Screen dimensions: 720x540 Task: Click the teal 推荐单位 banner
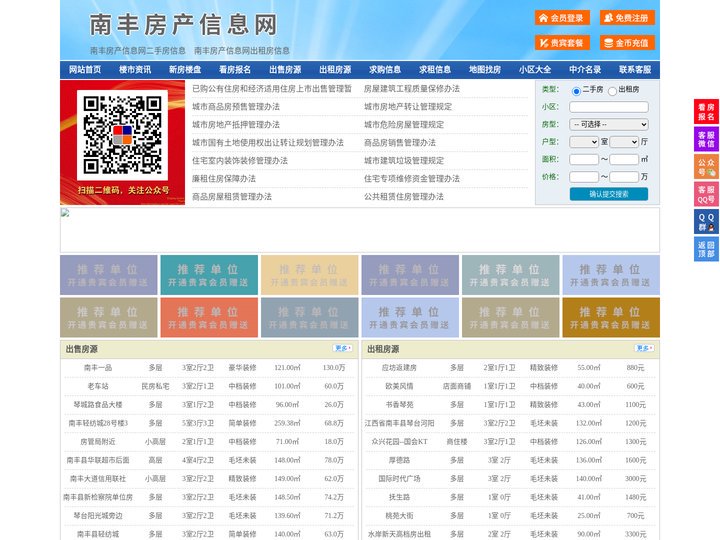(209, 275)
